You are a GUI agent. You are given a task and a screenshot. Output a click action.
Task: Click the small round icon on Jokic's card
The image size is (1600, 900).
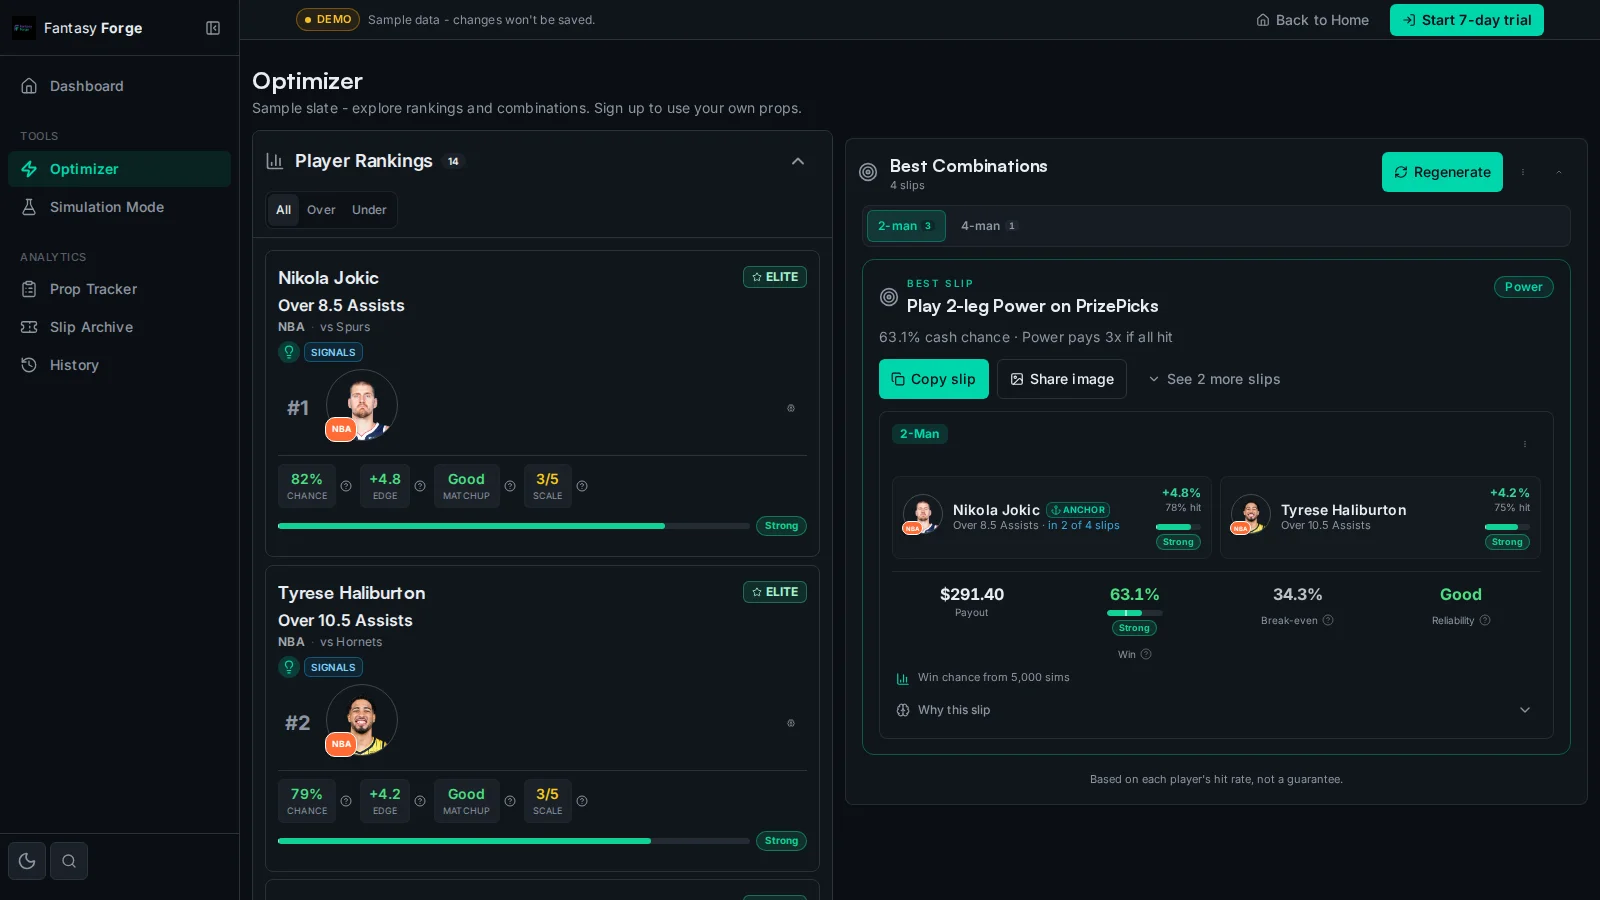(791, 408)
